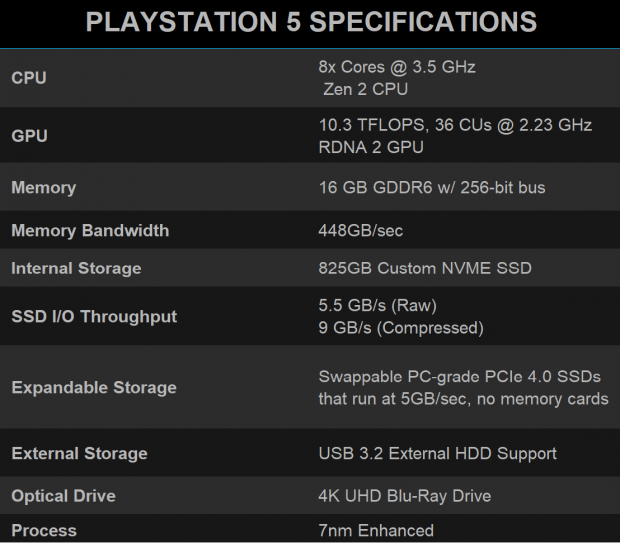Select the Memory Bandwidth label
The width and height of the screenshot is (620, 543).
tap(90, 230)
